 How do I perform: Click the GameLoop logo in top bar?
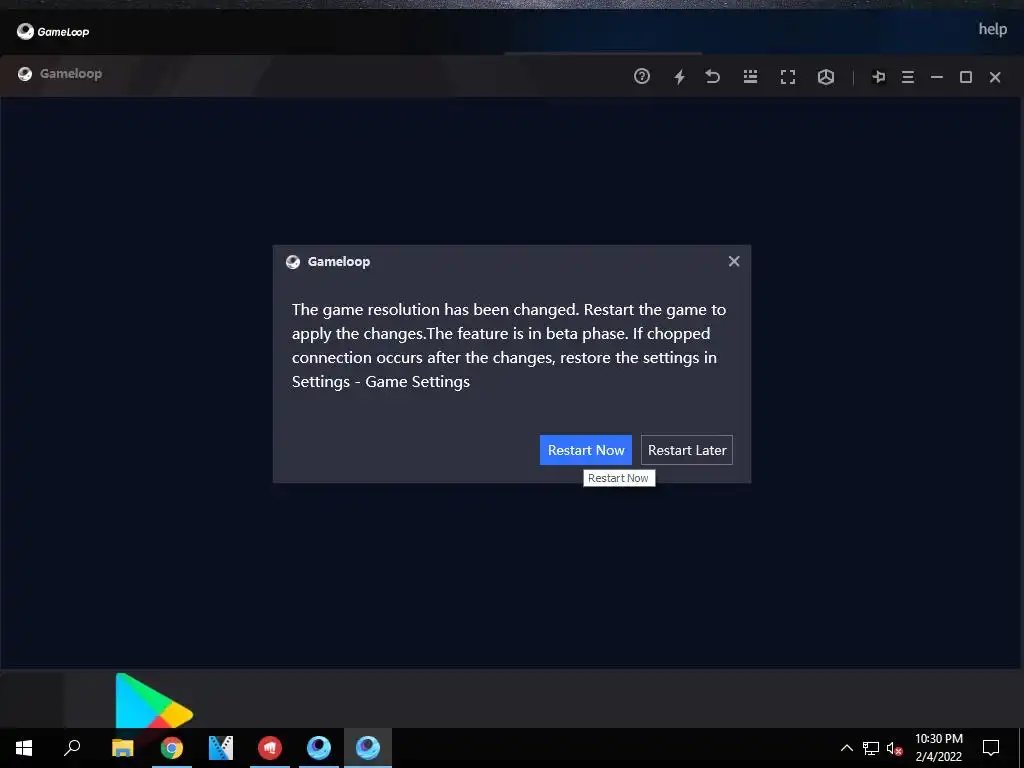53,31
